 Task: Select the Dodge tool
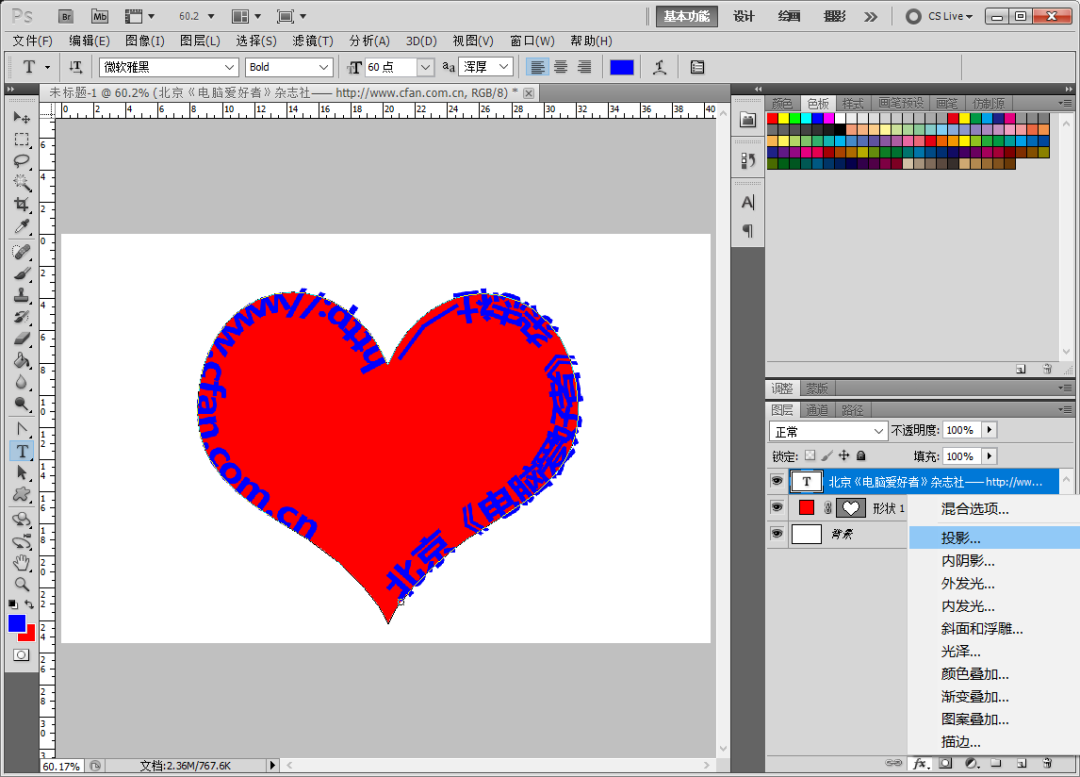(21, 404)
